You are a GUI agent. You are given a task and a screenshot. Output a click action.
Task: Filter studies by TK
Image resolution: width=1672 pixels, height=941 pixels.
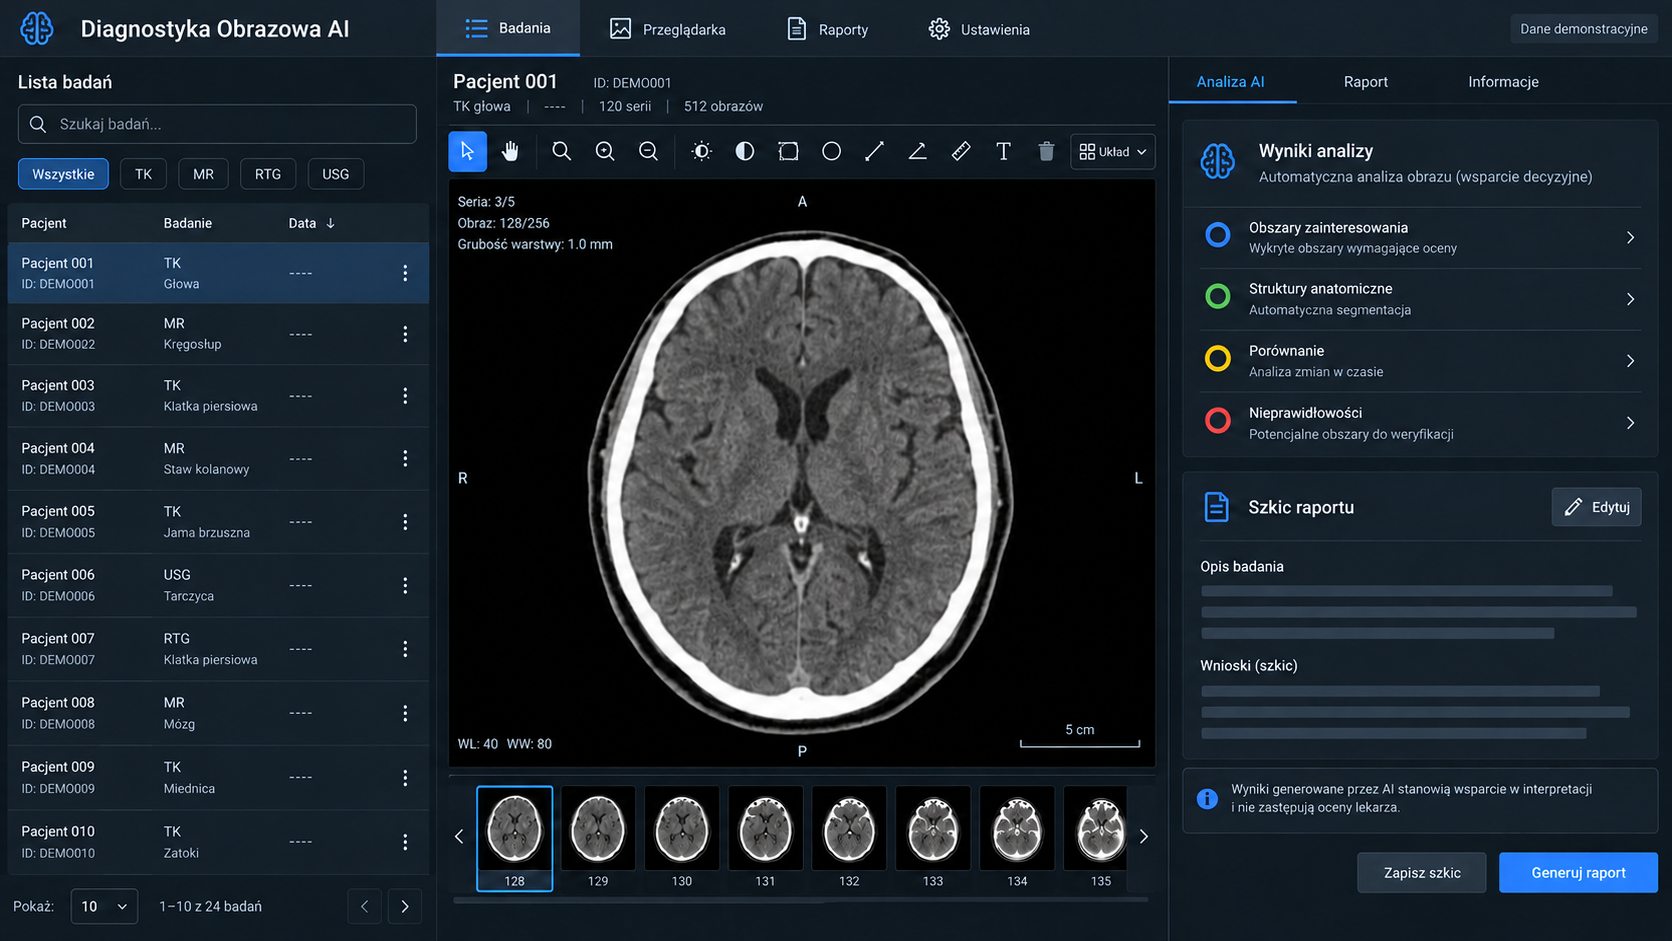(x=143, y=174)
